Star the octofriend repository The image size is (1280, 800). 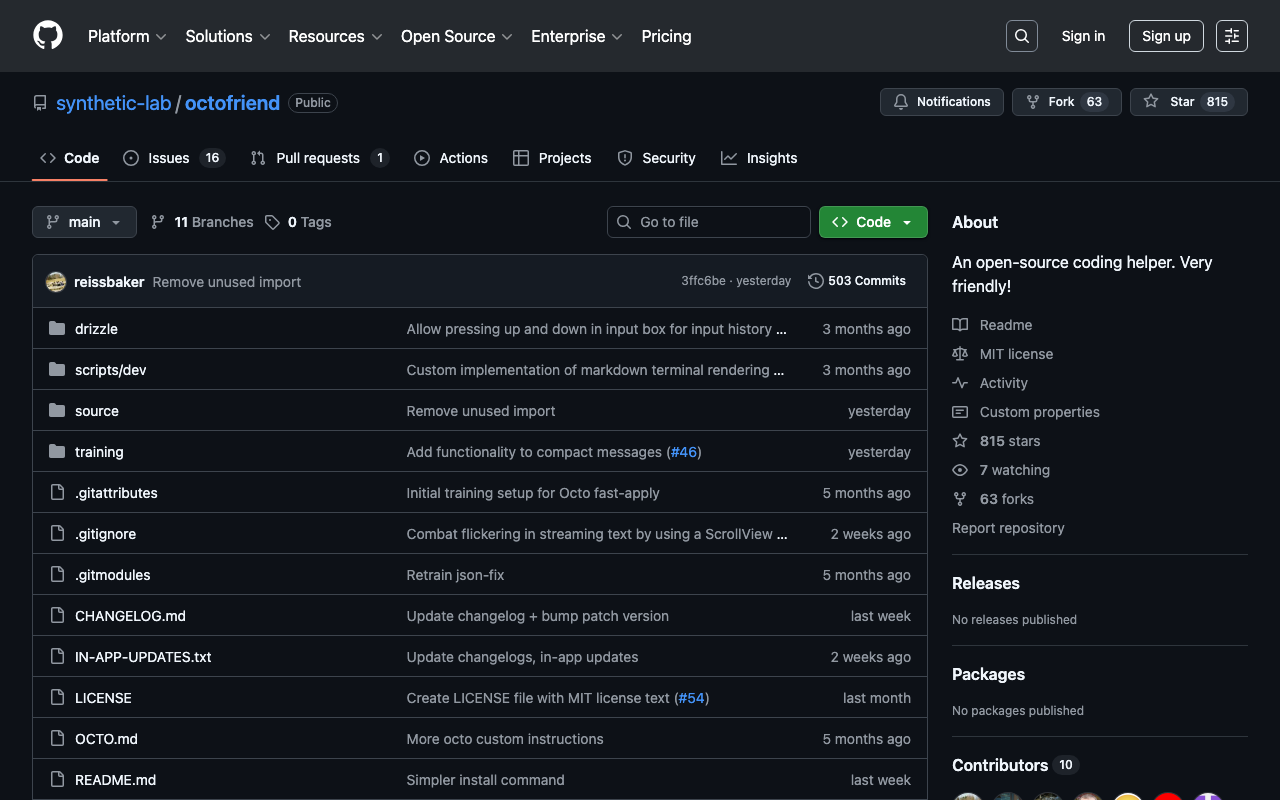click(x=1171, y=102)
